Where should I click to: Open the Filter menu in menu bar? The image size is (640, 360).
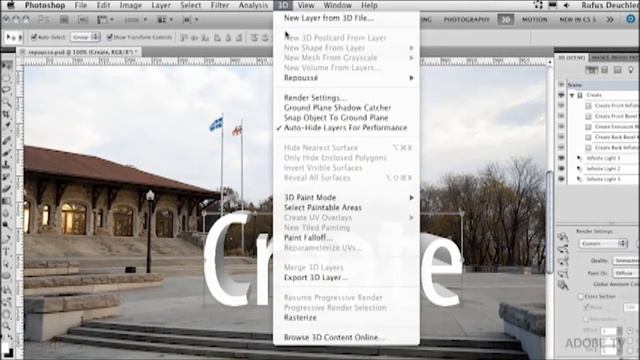click(x=220, y=5)
